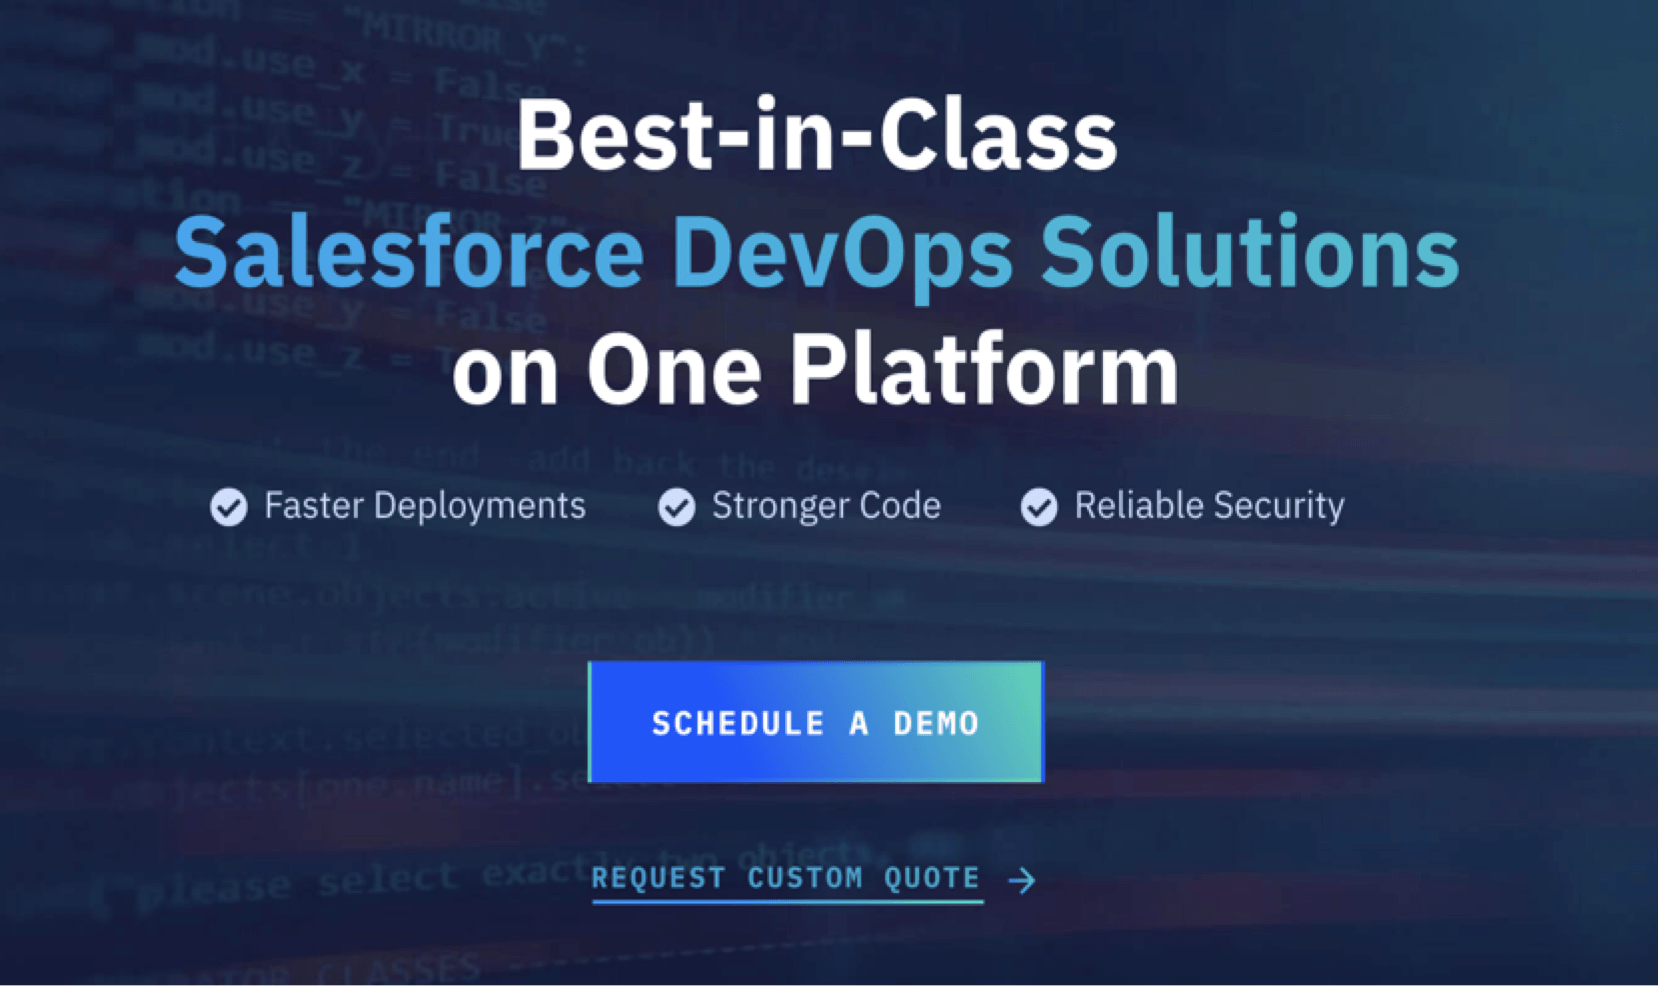Click the checkmark icon next to Stronger Code
This screenshot has height=986, width=1658.
click(x=677, y=507)
